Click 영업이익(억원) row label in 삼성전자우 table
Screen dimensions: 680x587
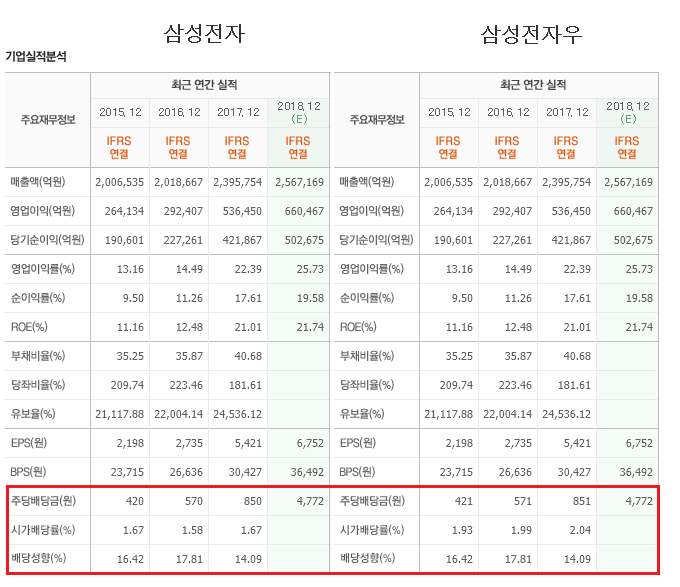pos(371,211)
